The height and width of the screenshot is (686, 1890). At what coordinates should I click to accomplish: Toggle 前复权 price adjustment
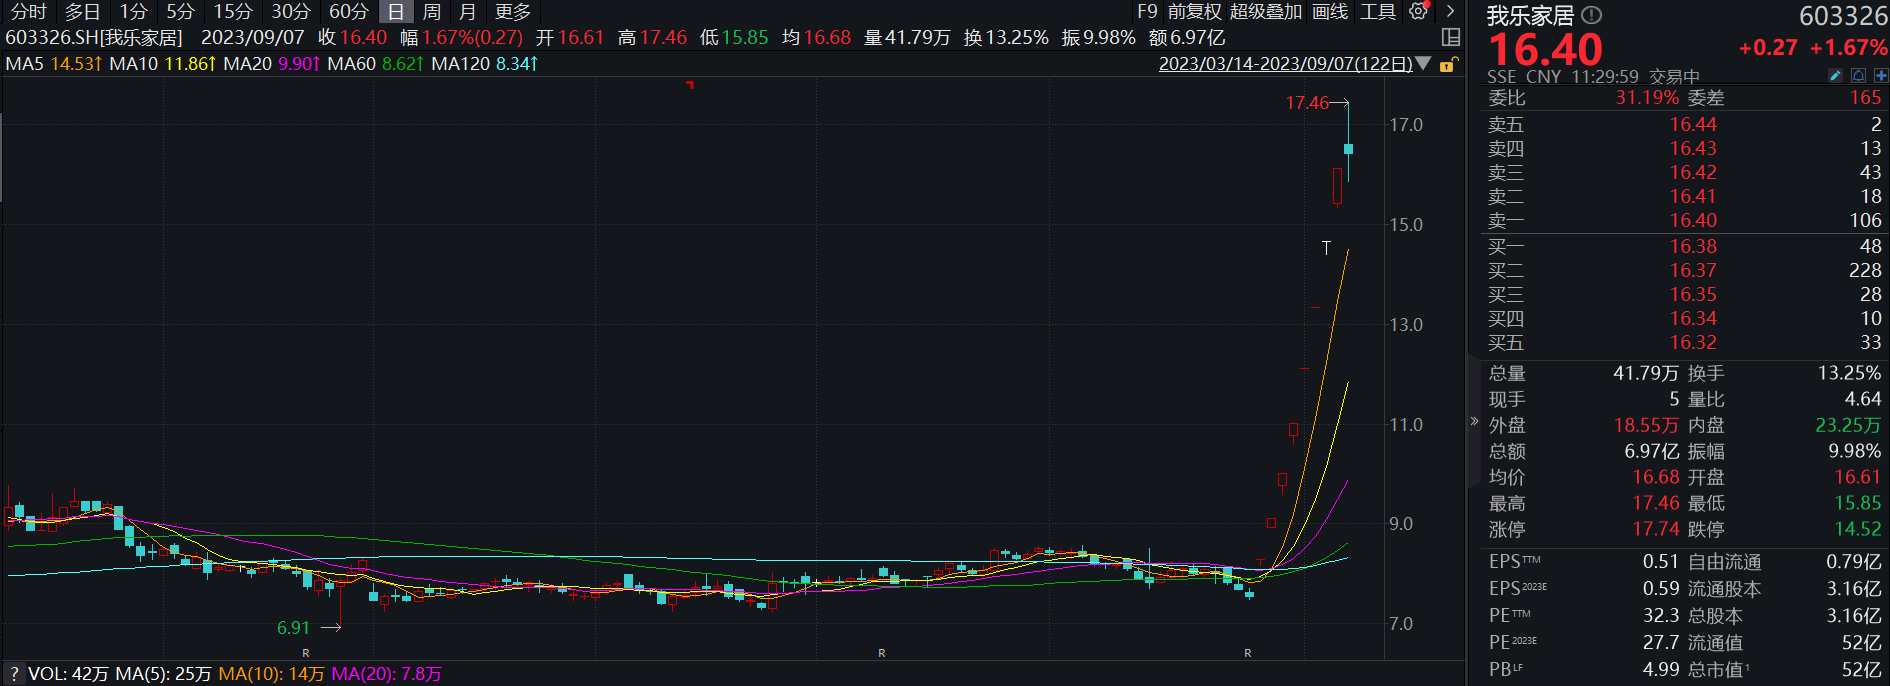coord(1194,11)
